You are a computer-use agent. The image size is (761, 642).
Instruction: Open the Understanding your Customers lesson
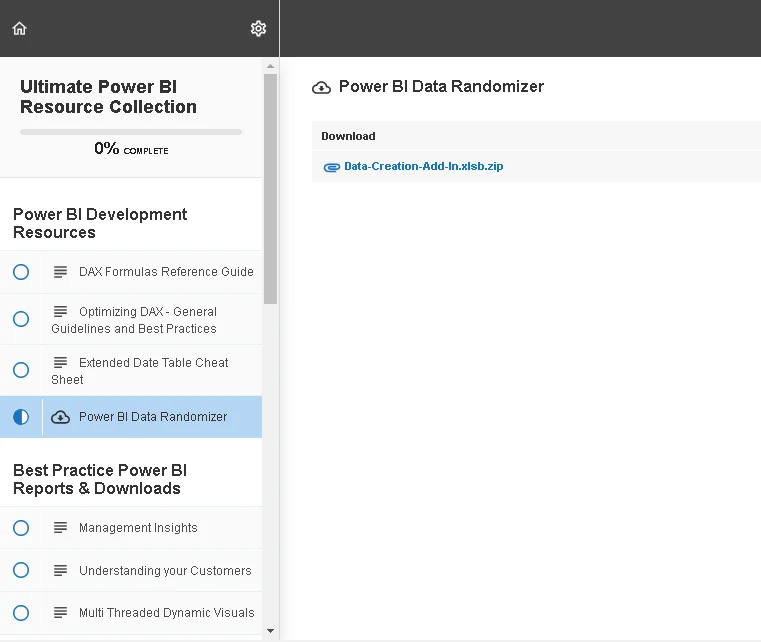pos(165,570)
